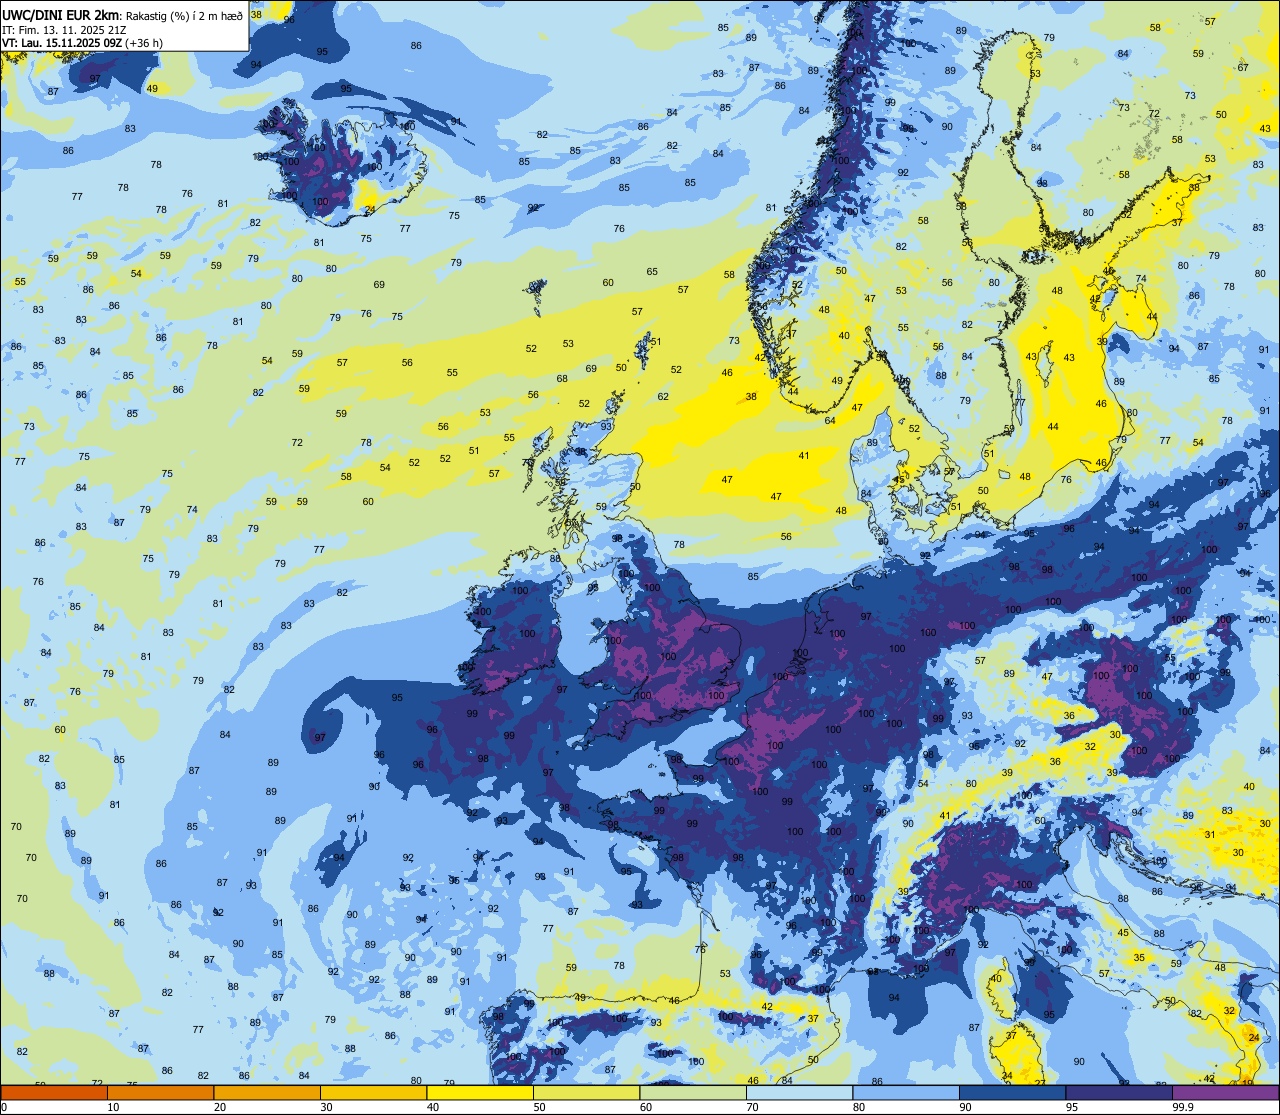Click the humidity value '68' on the map
Viewport: 1280px width, 1115px height.
click(562, 379)
